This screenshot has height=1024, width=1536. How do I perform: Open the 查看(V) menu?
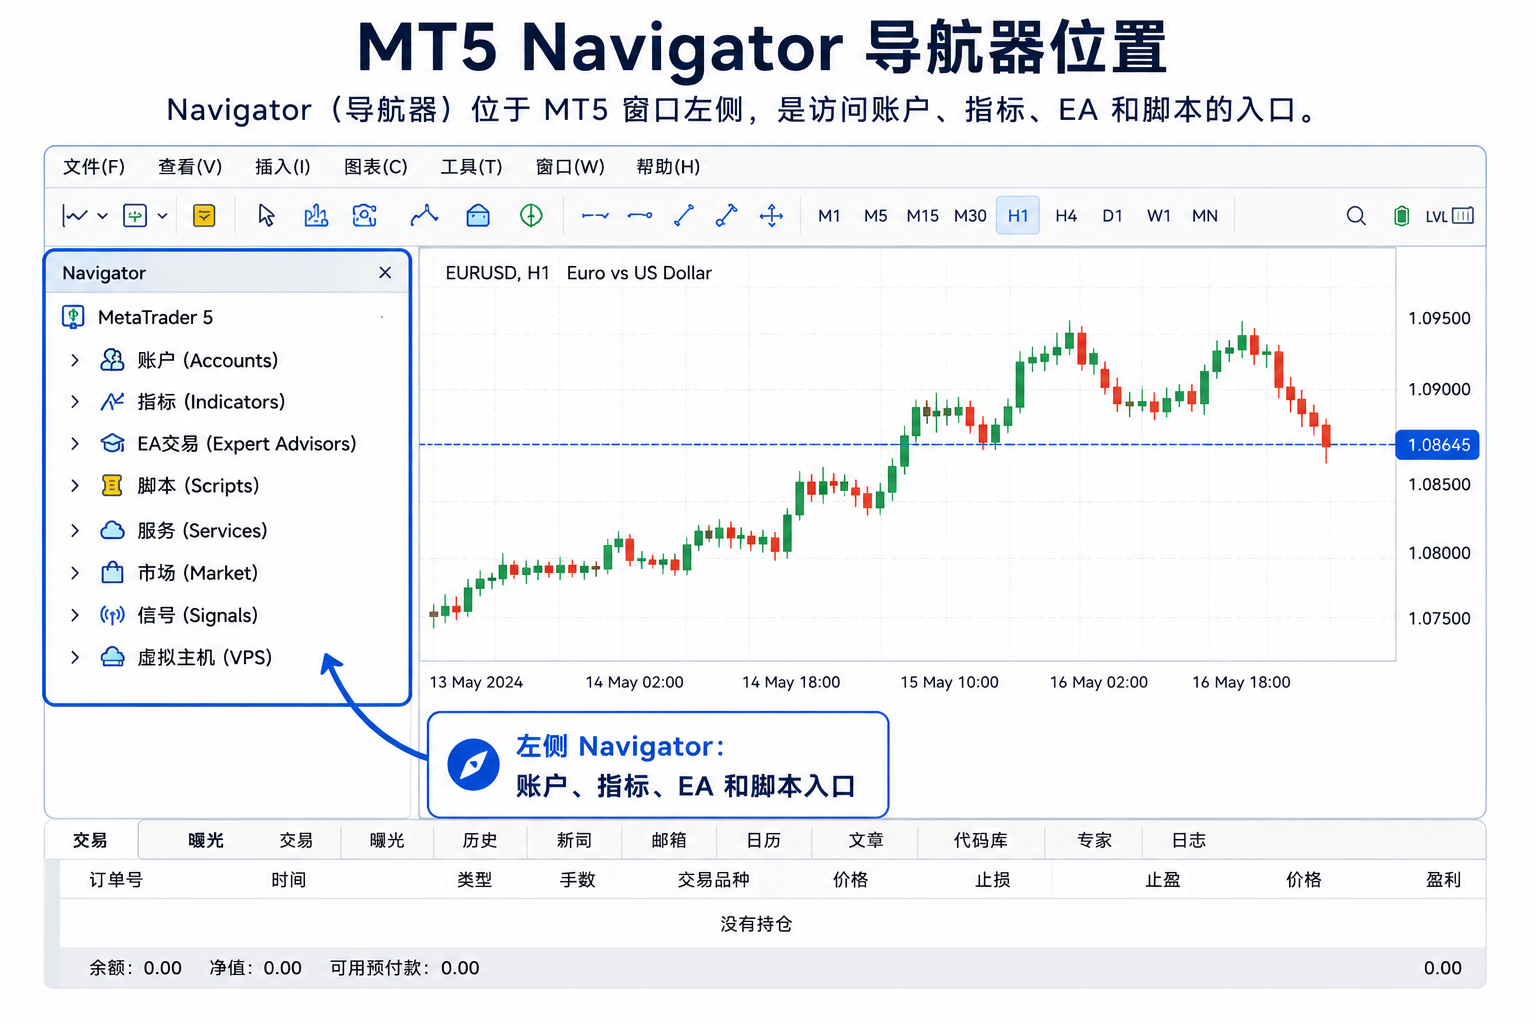(190, 167)
